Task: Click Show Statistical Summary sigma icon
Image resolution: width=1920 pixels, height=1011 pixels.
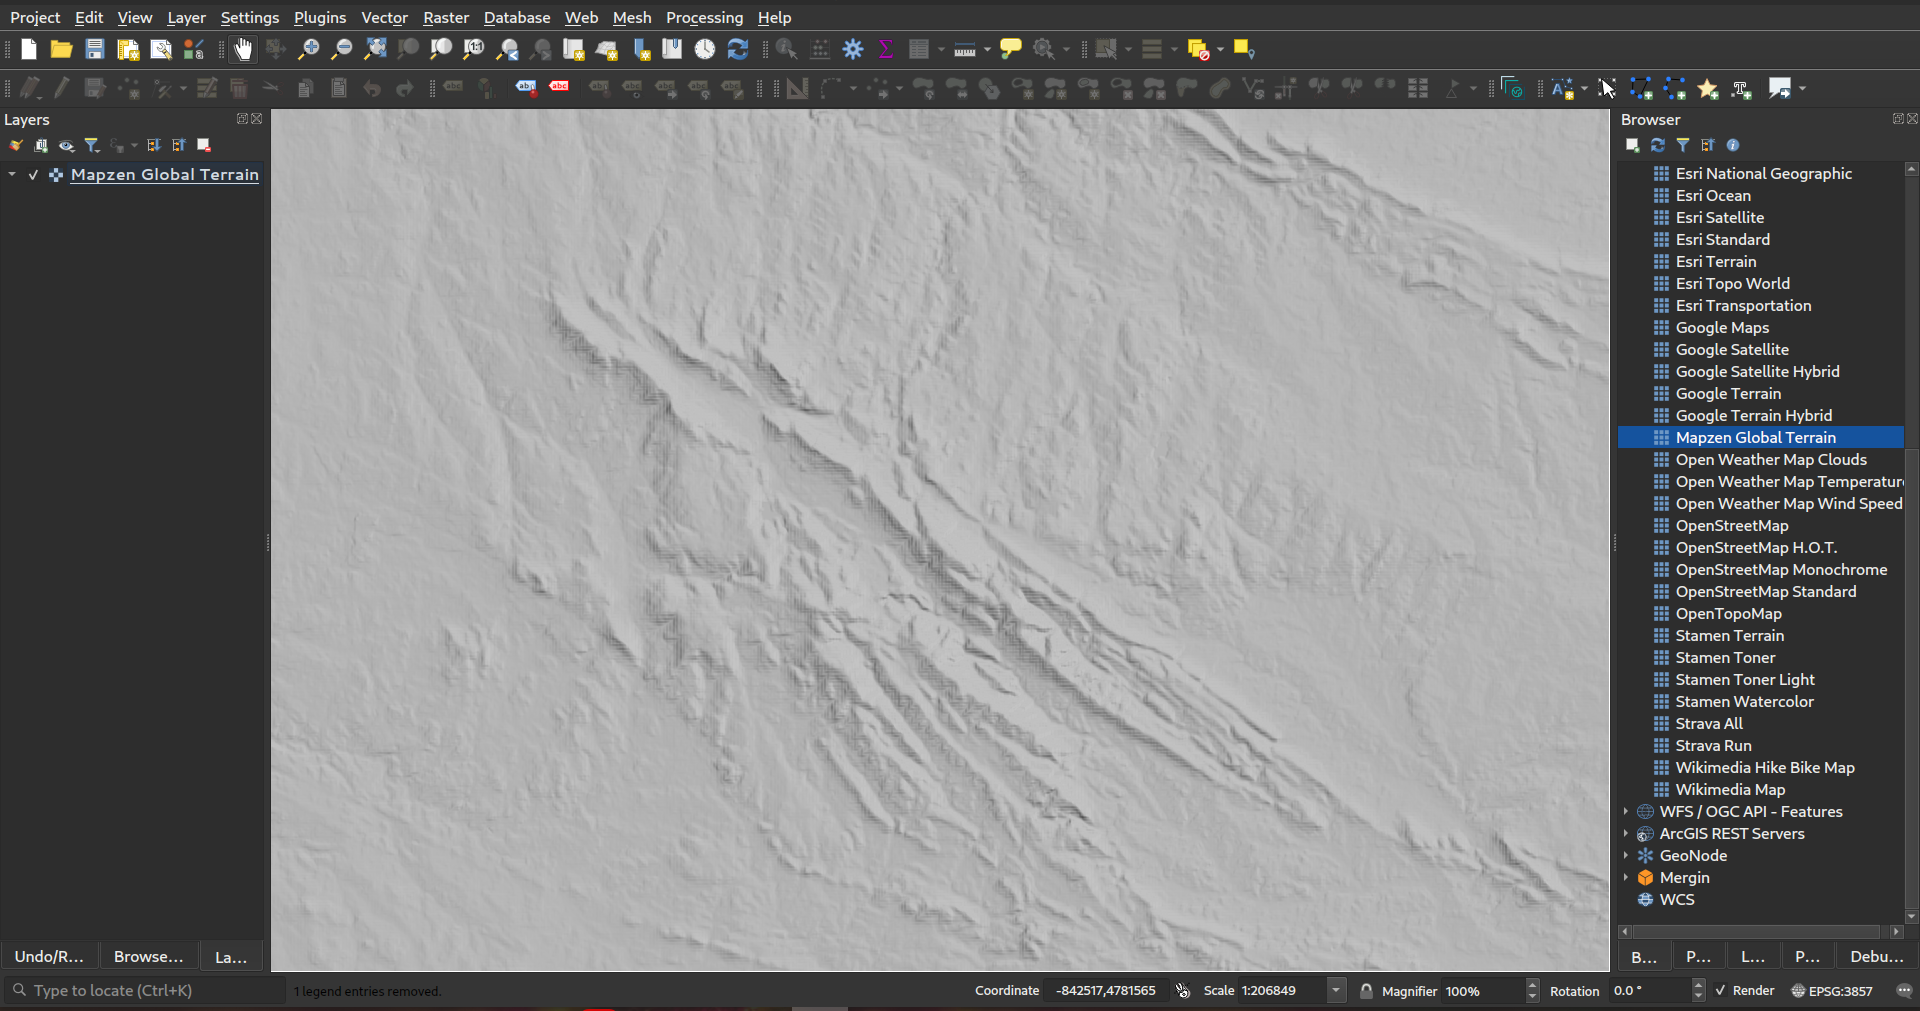Action: tap(886, 49)
